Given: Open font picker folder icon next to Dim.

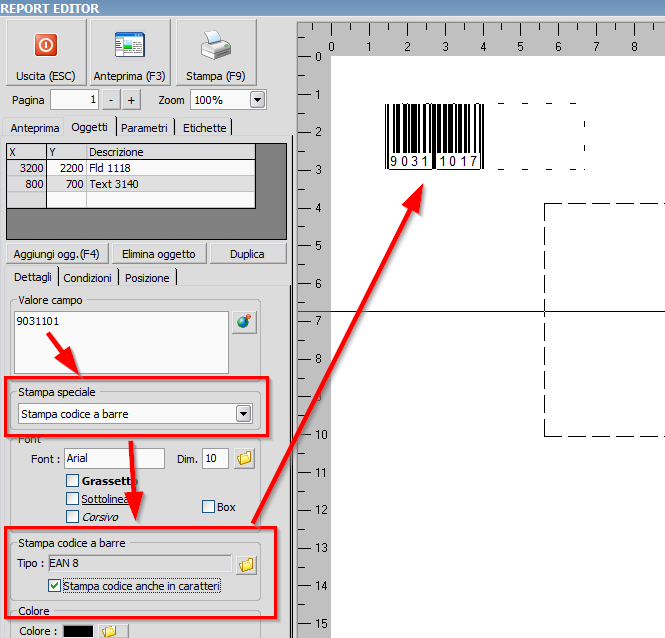Looking at the screenshot, I should [244, 458].
